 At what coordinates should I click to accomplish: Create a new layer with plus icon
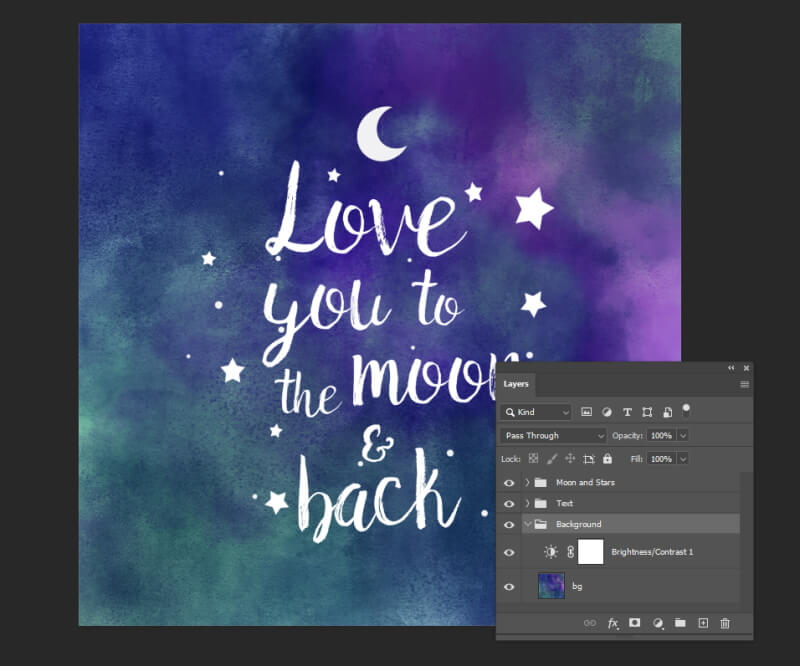click(703, 623)
